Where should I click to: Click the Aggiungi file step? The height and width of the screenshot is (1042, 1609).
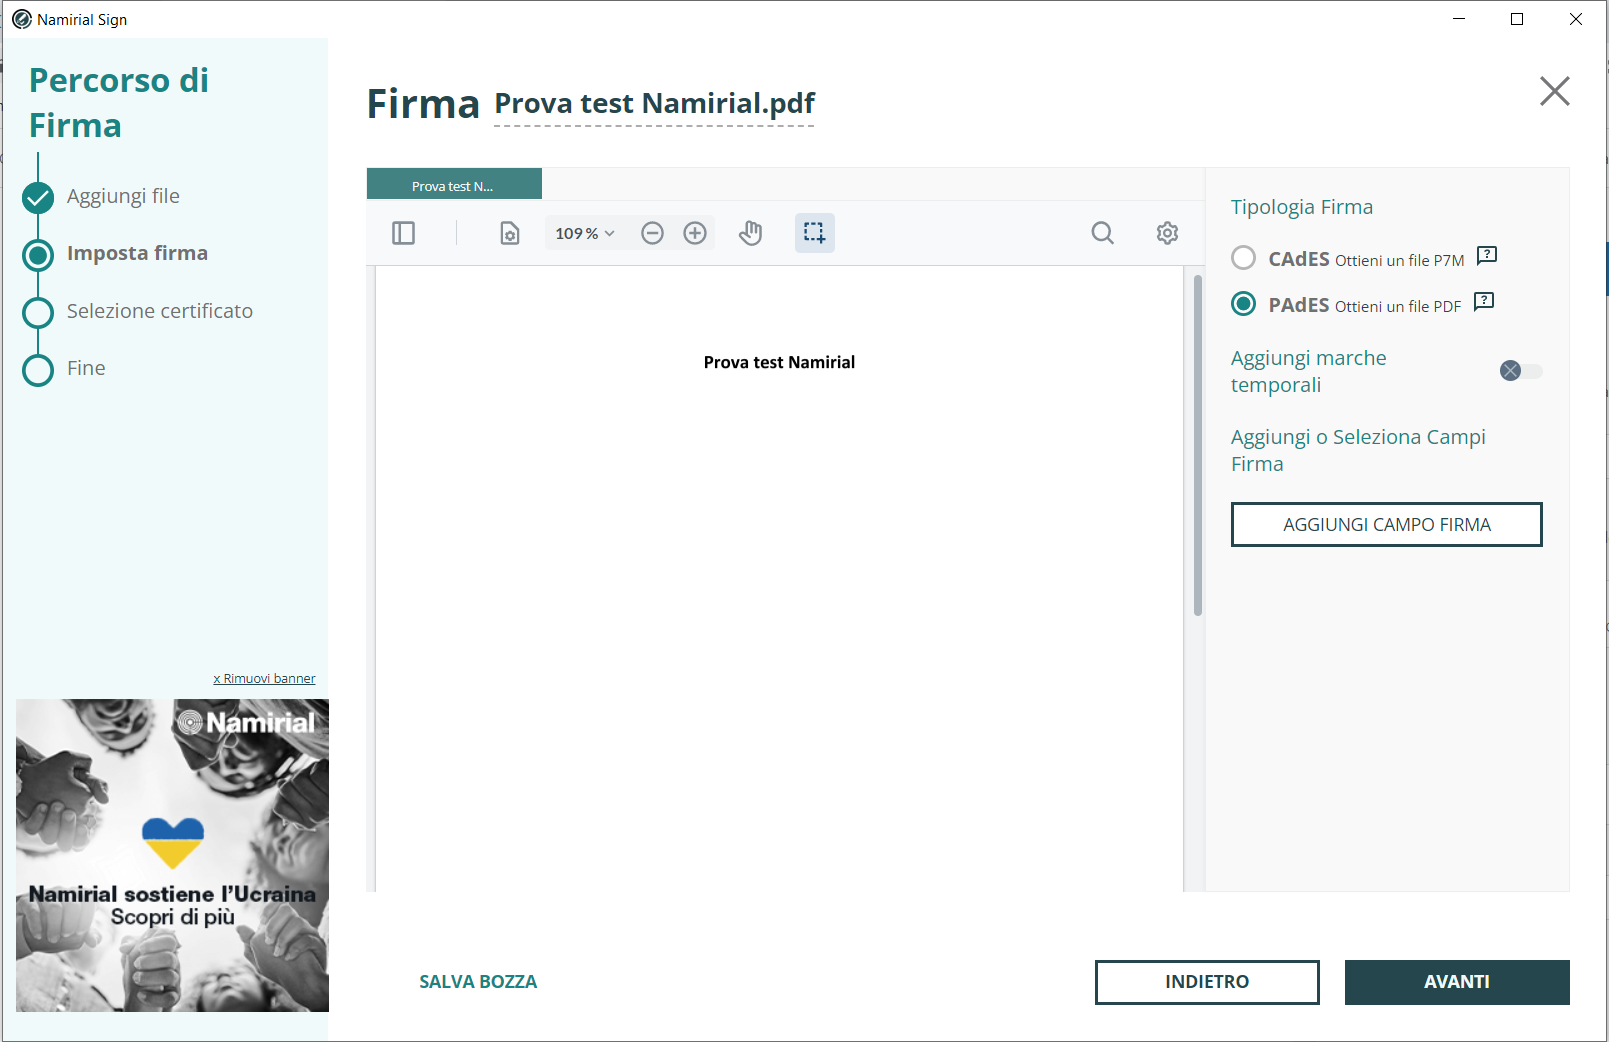(123, 196)
